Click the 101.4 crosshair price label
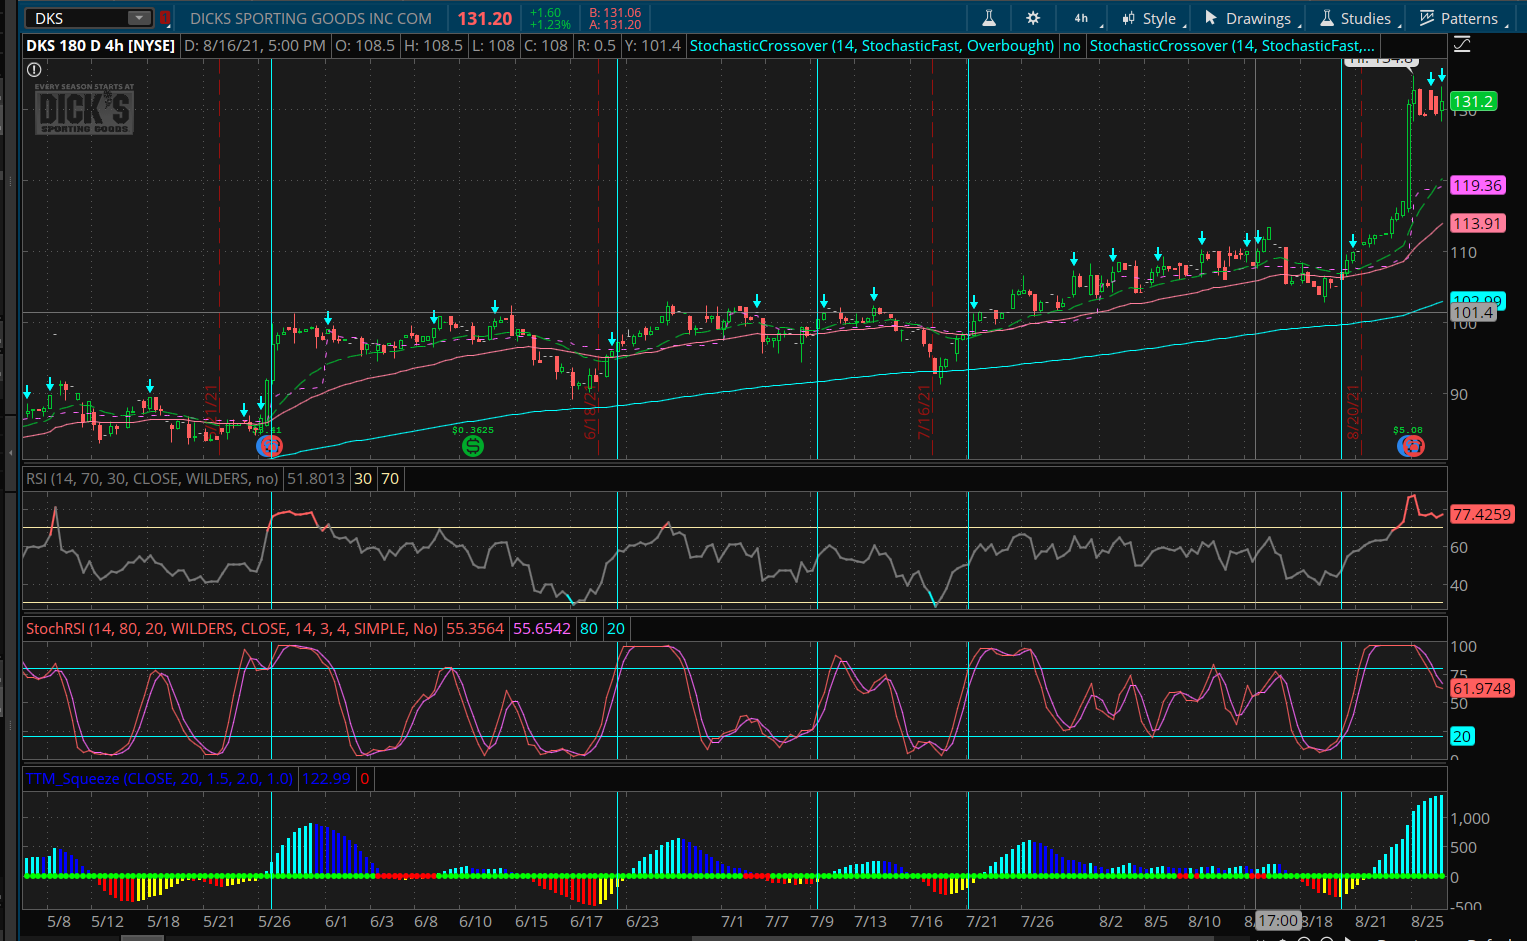1527x941 pixels. point(1473,313)
